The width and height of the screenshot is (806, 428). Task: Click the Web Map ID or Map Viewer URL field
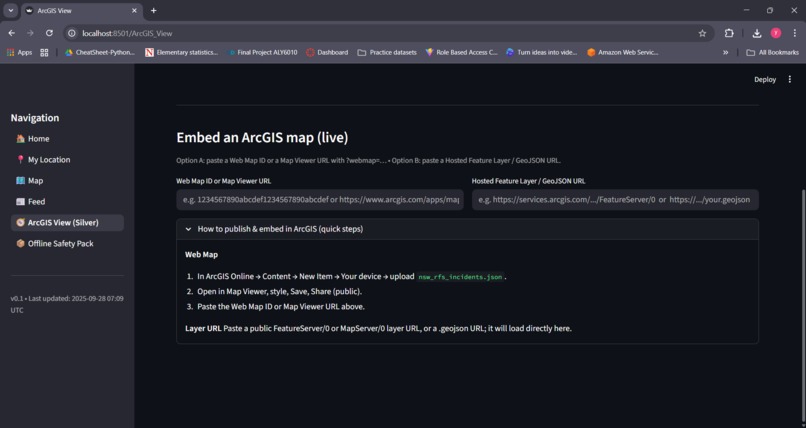(320, 200)
